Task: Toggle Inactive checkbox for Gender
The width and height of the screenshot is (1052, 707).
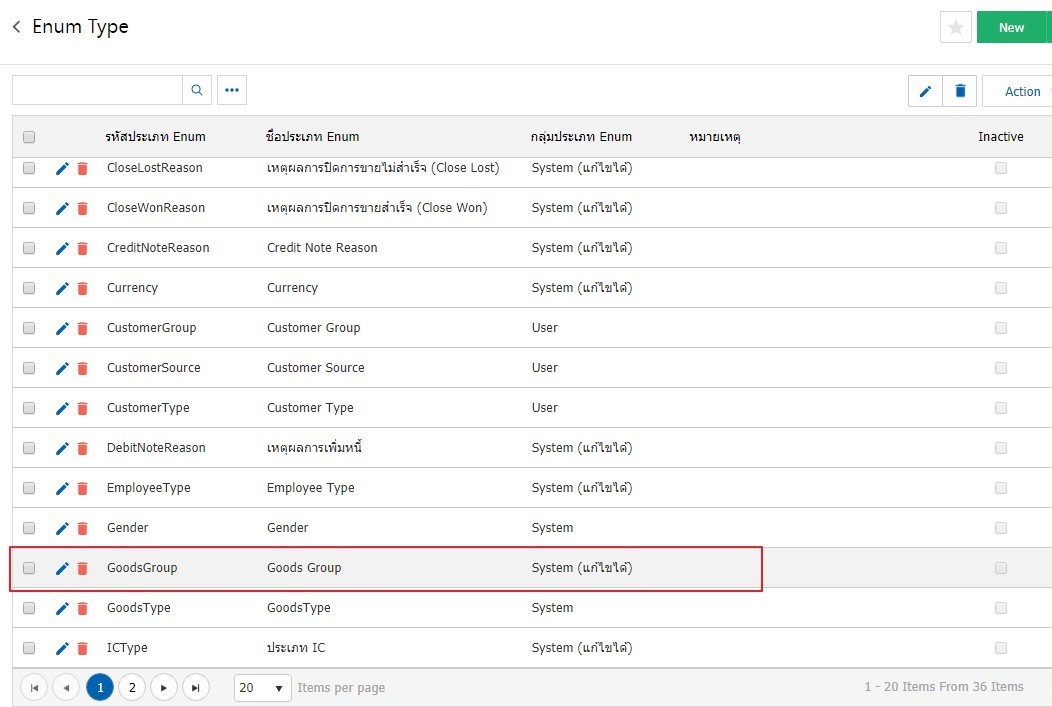Action: [1000, 528]
